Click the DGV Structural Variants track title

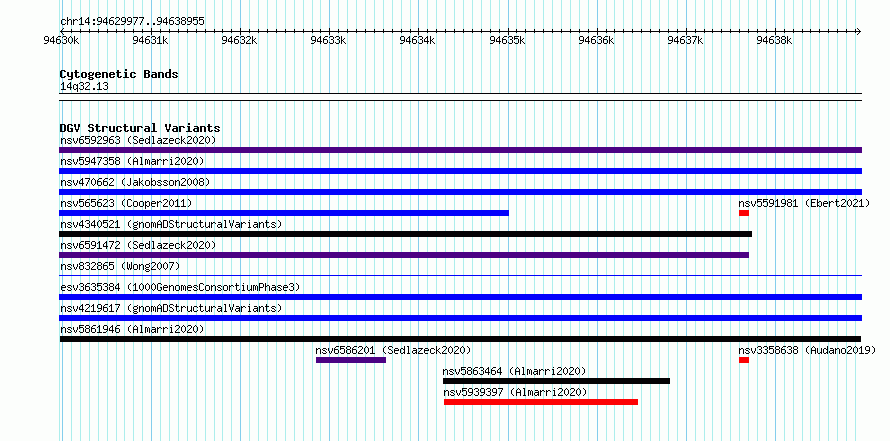(x=140, y=128)
